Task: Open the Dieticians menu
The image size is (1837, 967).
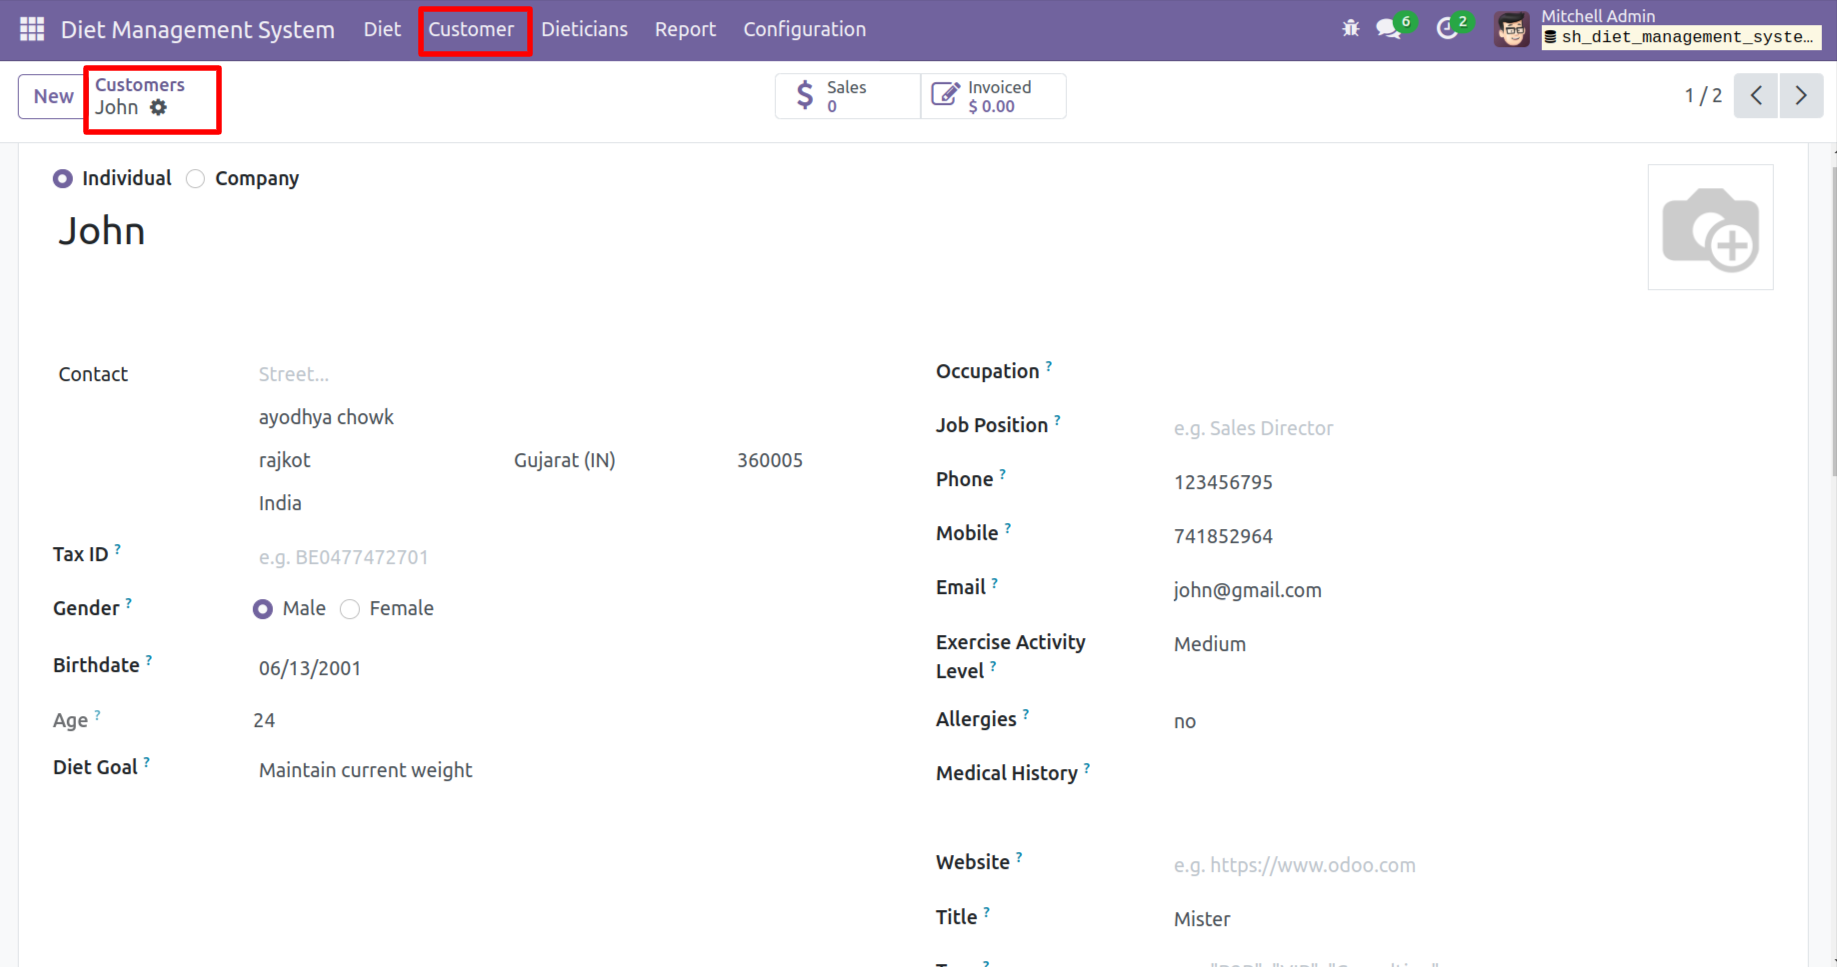Action: click(x=584, y=29)
